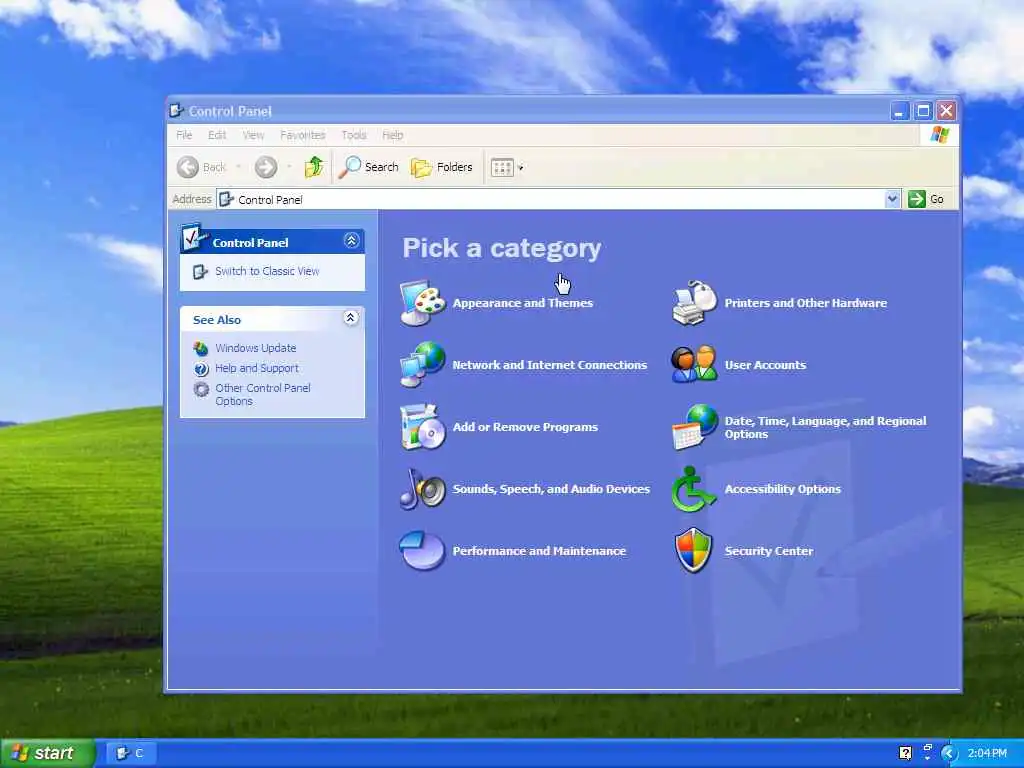This screenshot has width=1024, height=768.
Task: Click the User Accounts text link
Action: pos(765,365)
